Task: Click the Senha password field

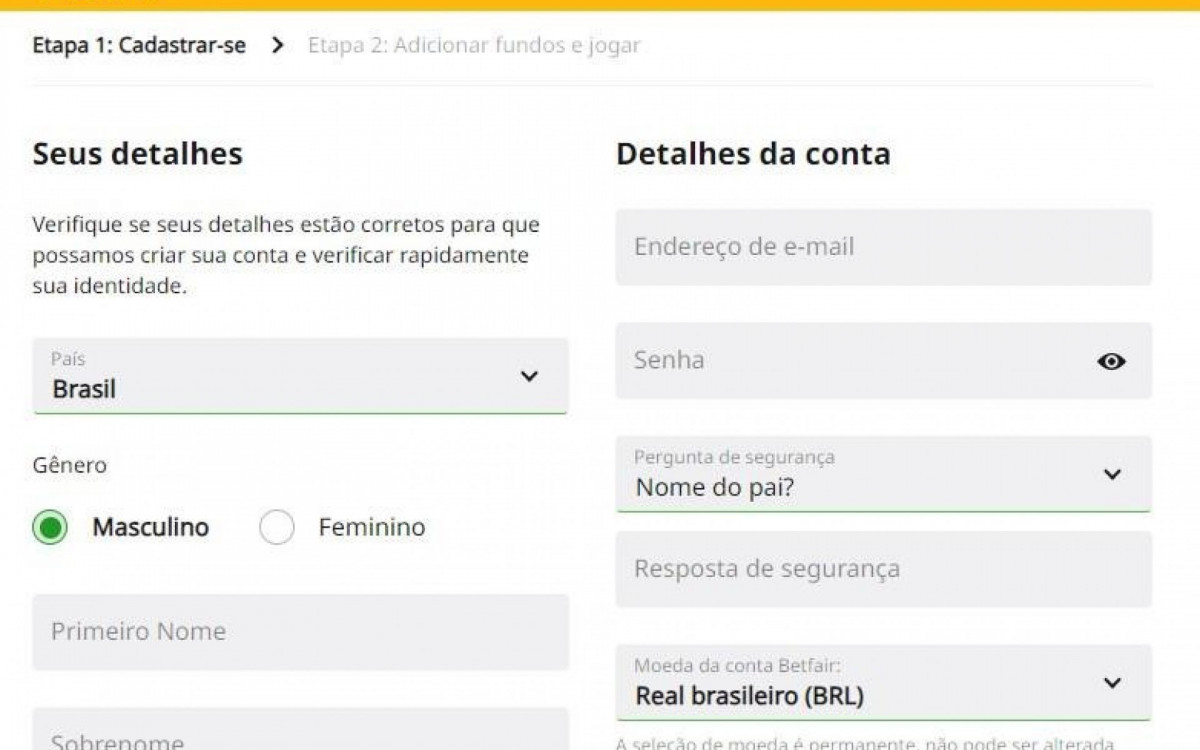Action: pyautogui.click(x=860, y=362)
